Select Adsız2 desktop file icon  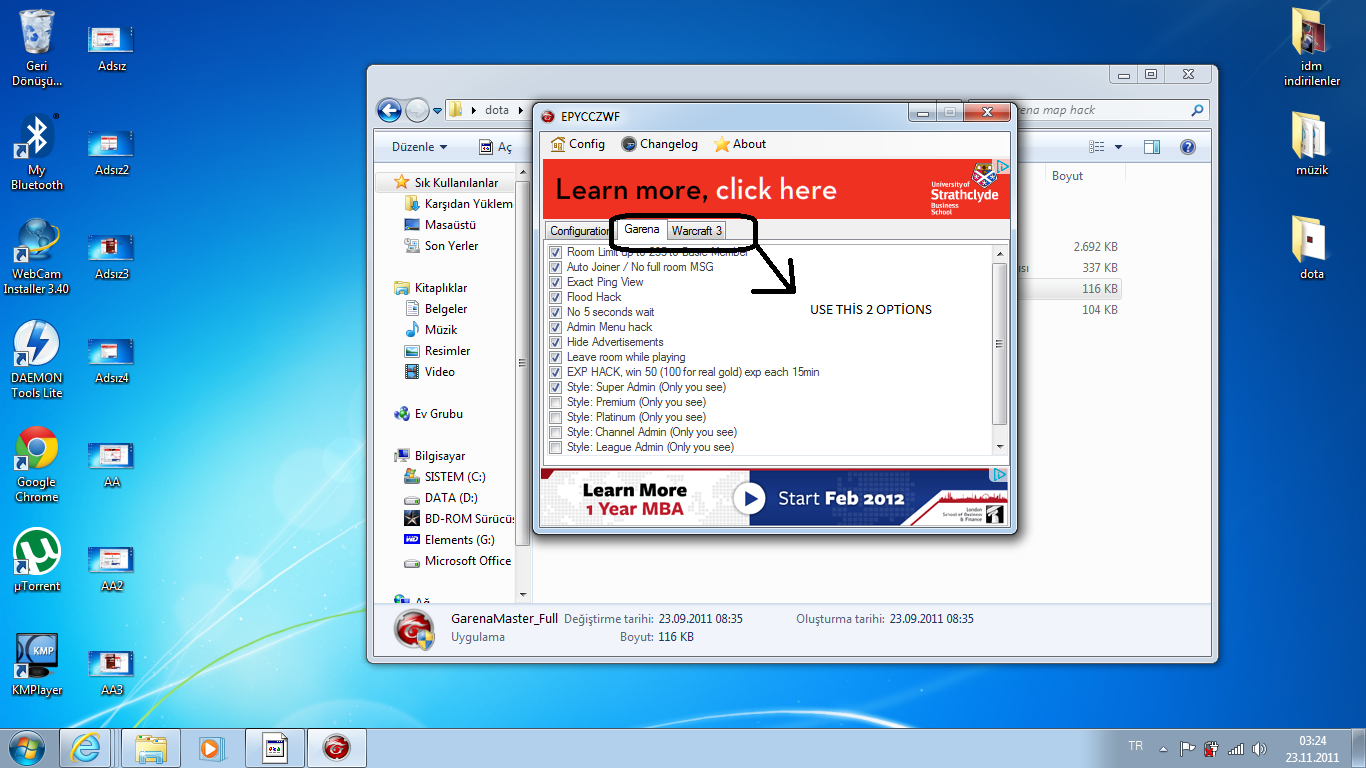point(111,151)
